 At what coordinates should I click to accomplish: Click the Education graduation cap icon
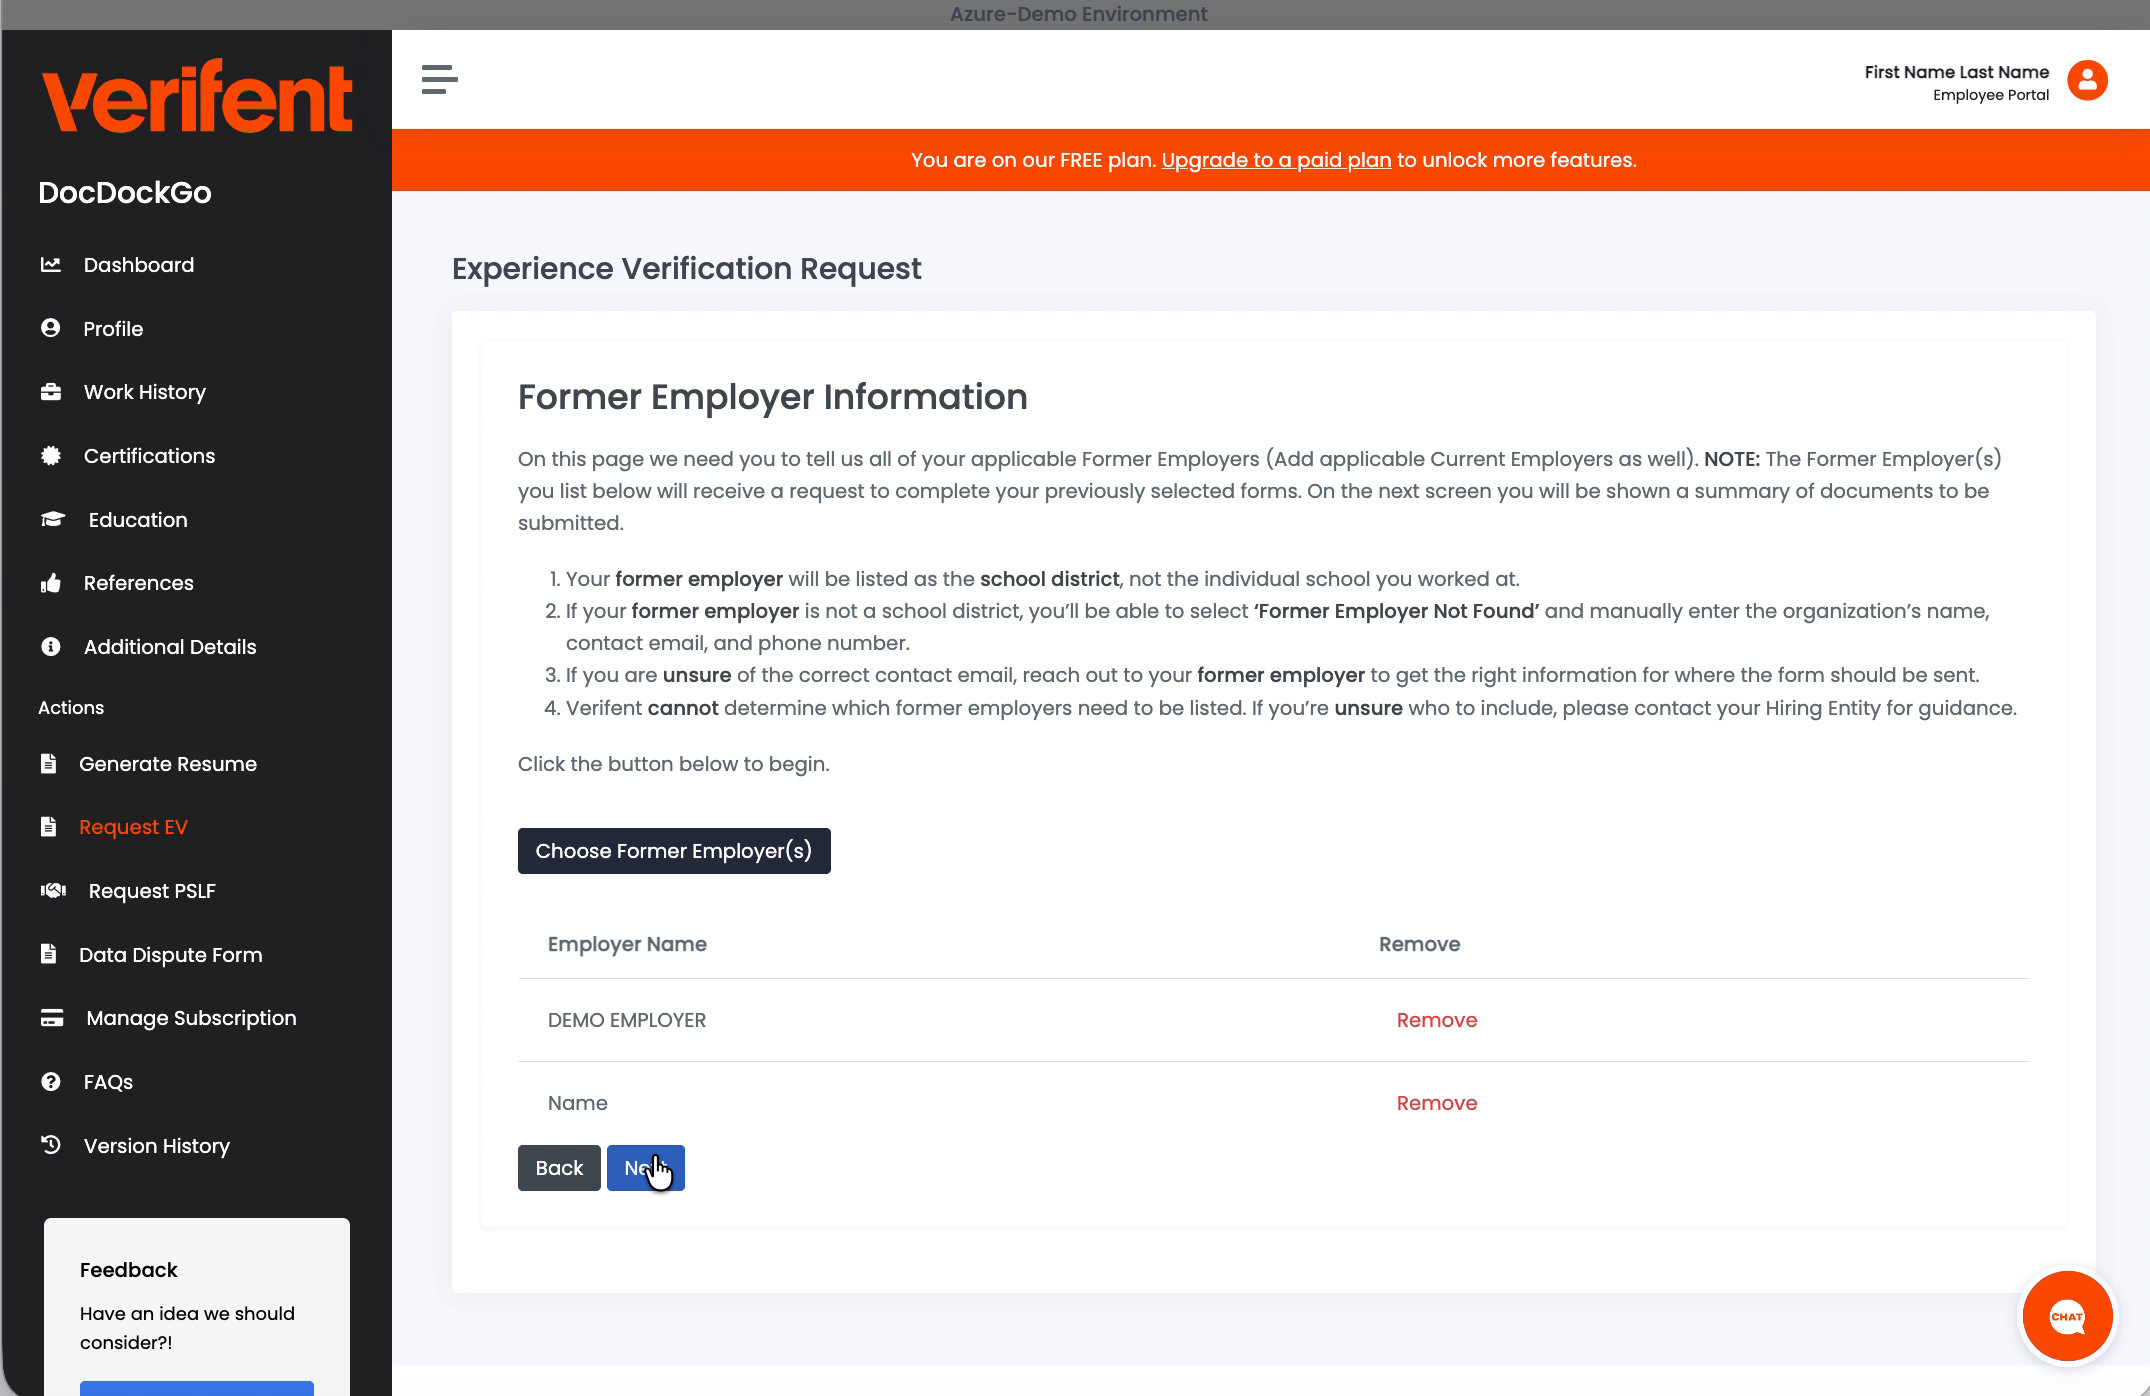click(x=53, y=519)
